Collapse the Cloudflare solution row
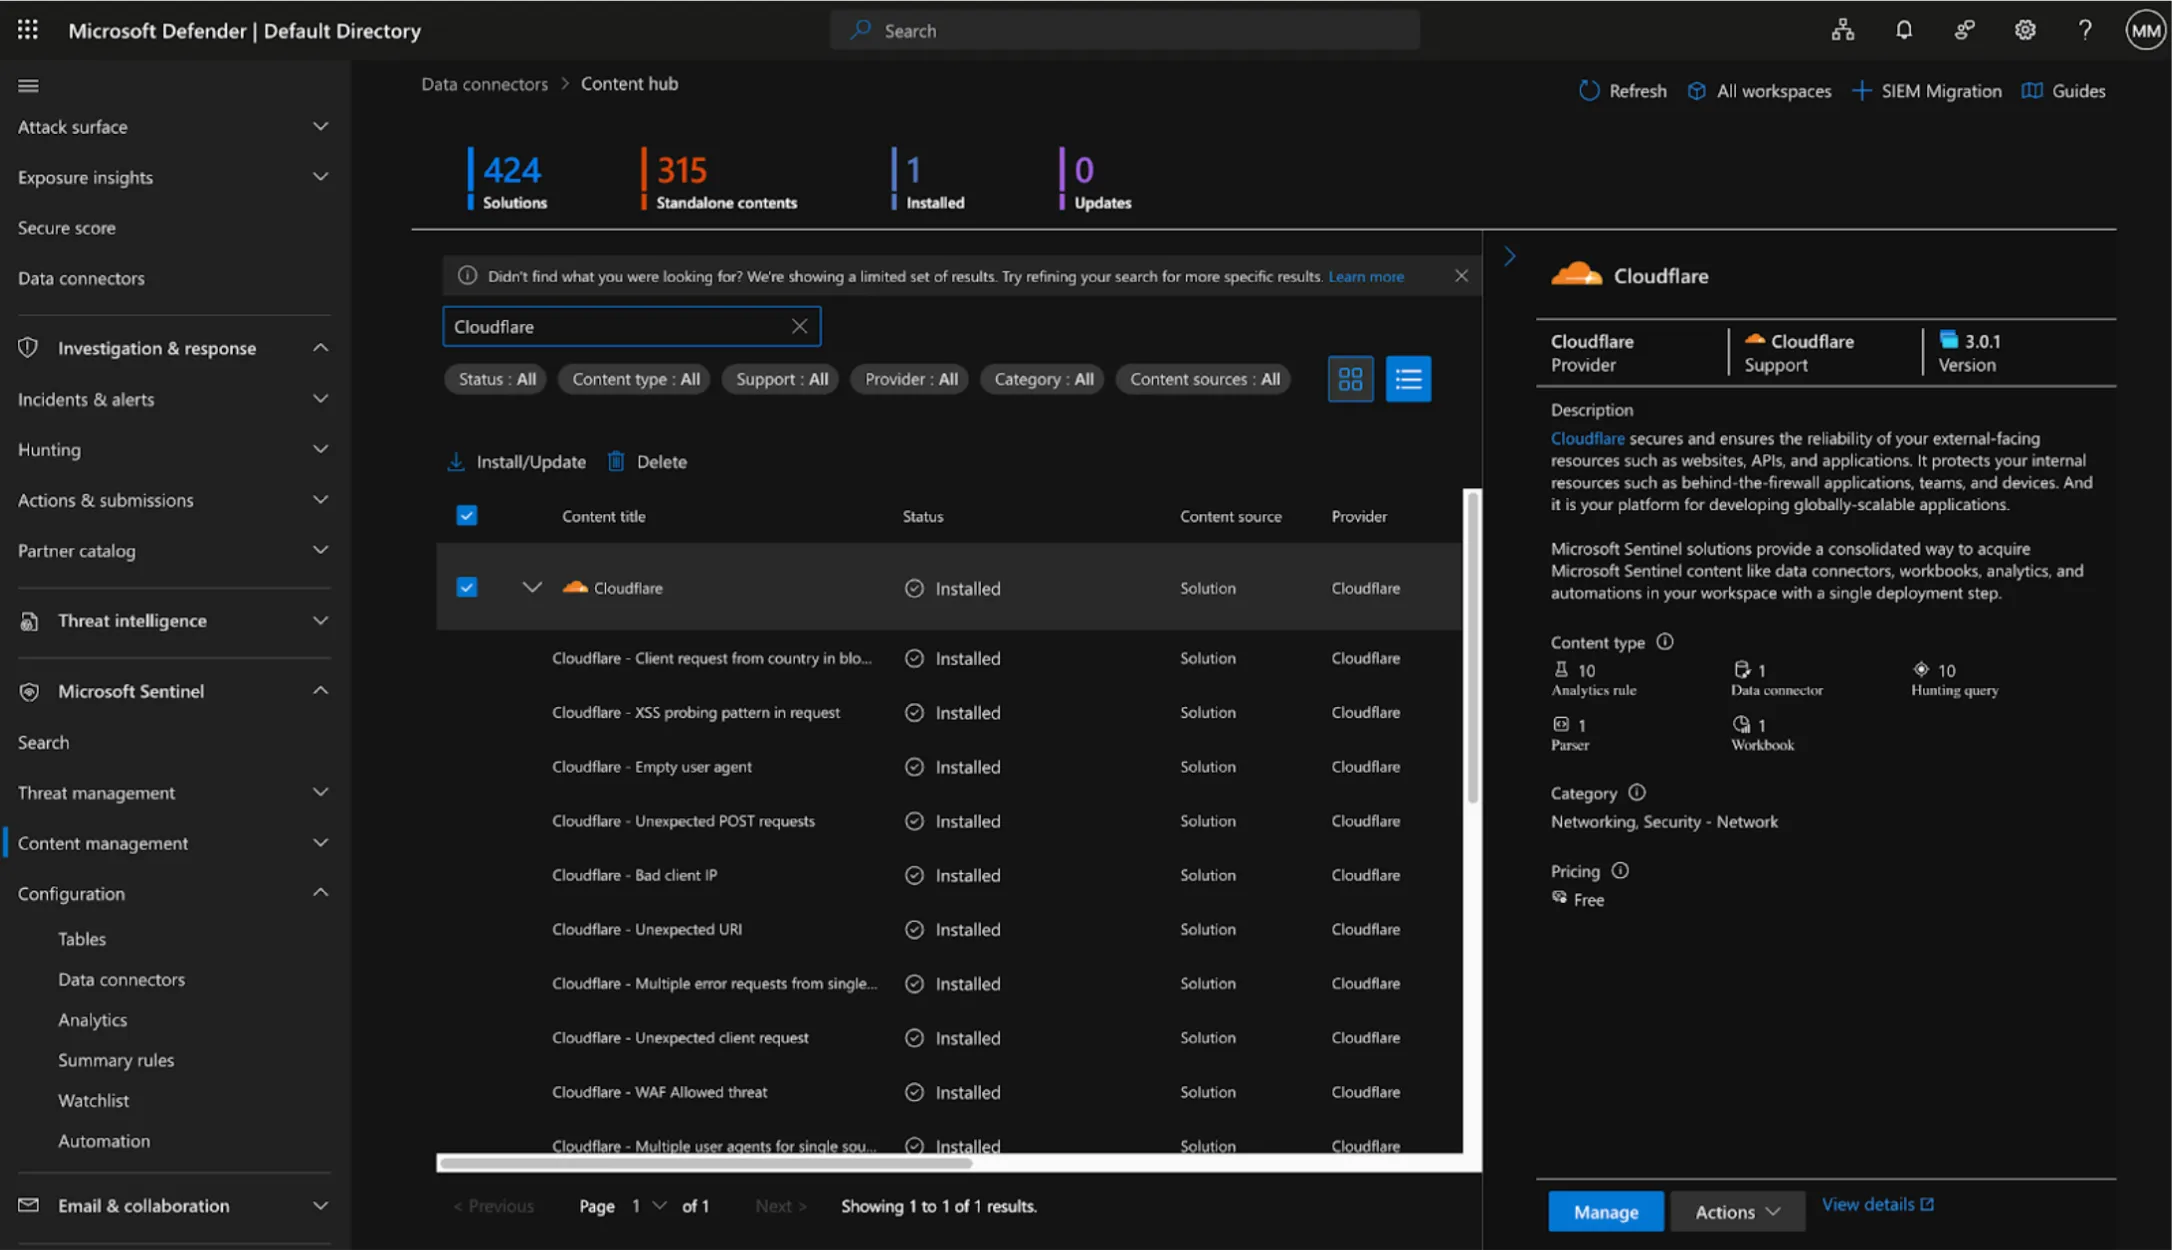The width and height of the screenshot is (2172, 1250). pyautogui.click(x=532, y=587)
